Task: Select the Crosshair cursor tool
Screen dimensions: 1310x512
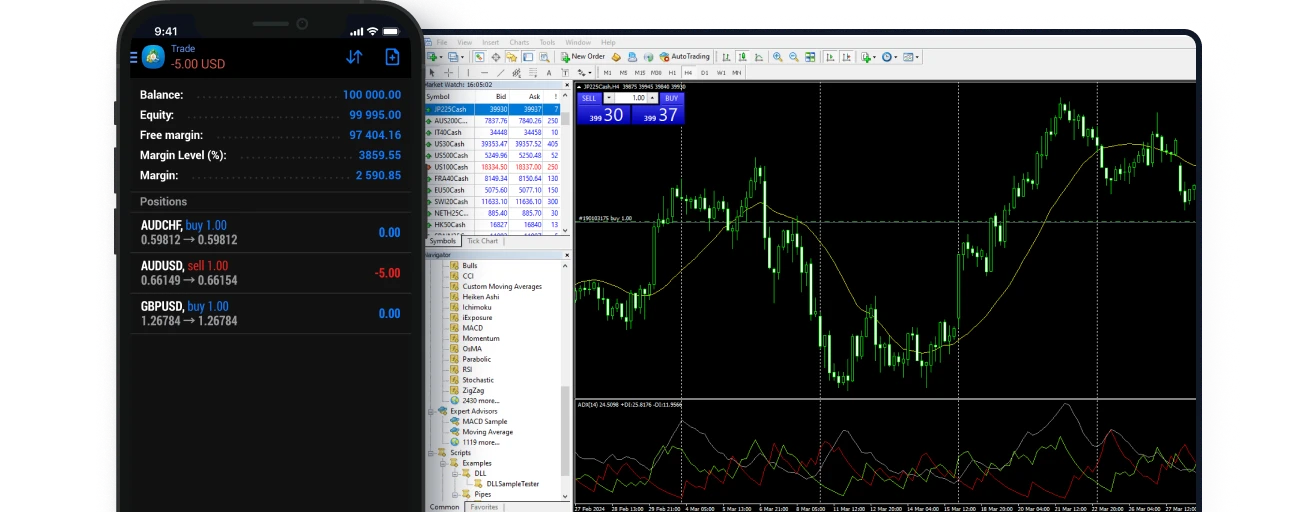Action: coord(446,73)
